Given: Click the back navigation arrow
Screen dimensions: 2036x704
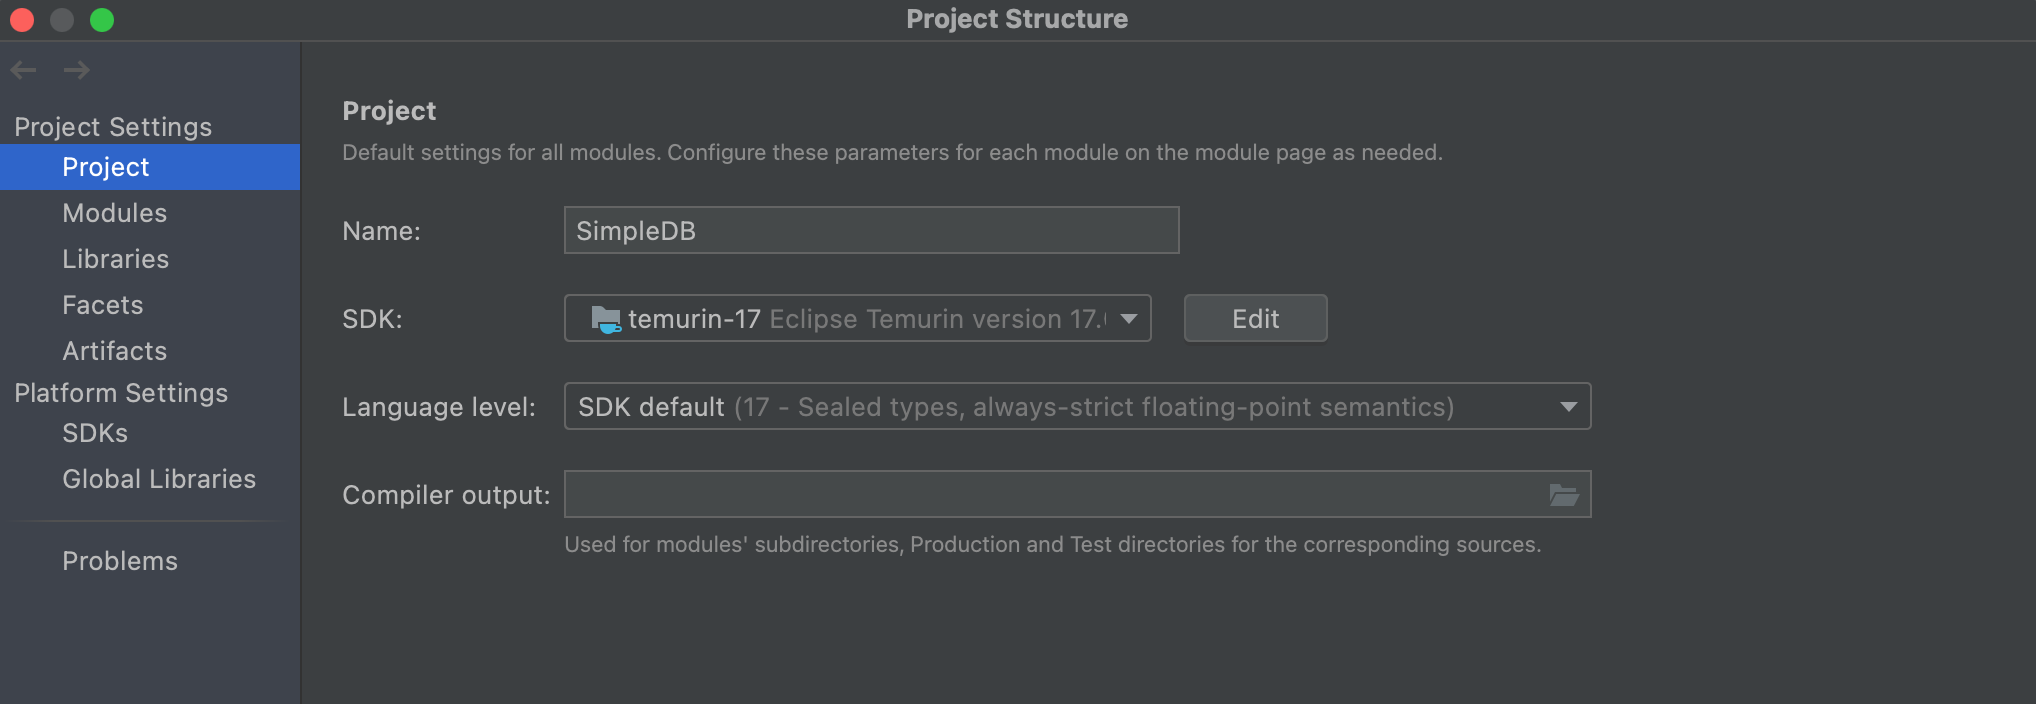Looking at the screenshot, I should click(x=22, y=69).
